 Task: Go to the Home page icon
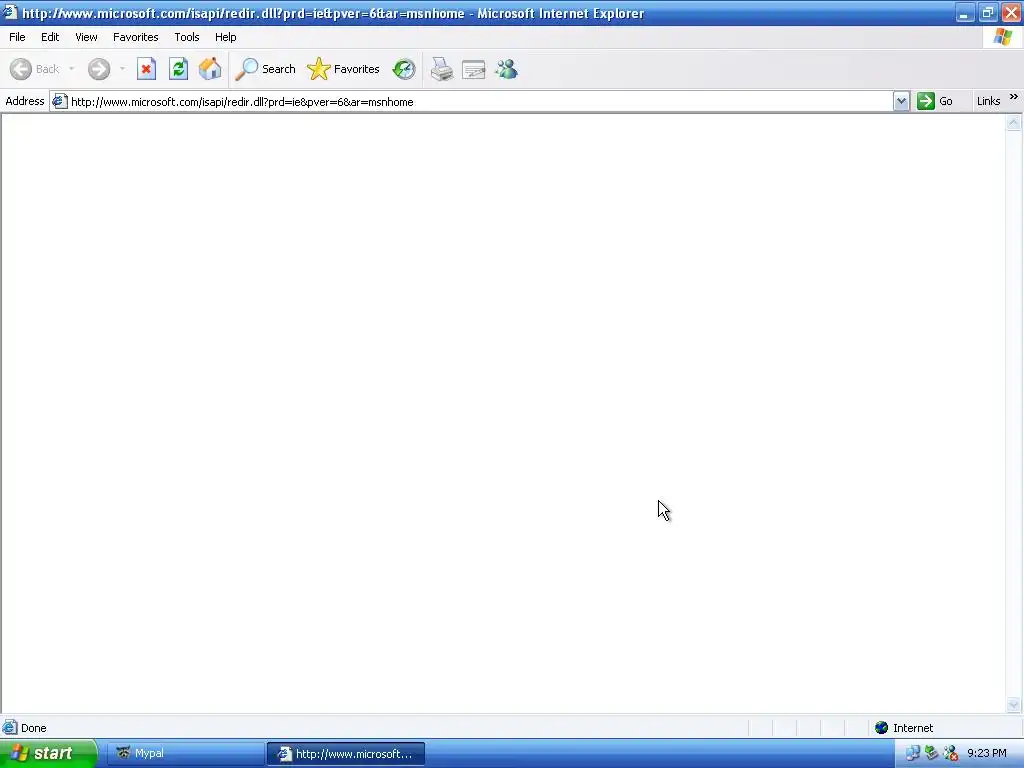(210, 69)
